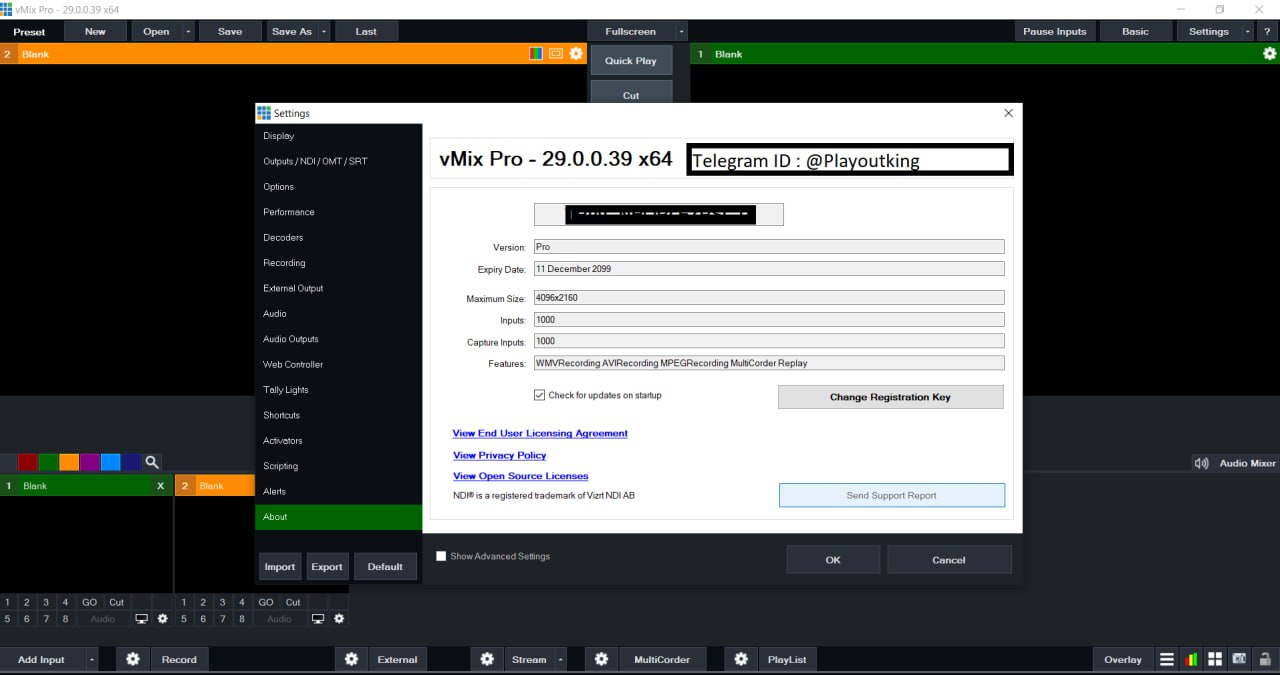1280x675 pixels.
Task: Open the Scripting settings category
Action: 339,466
